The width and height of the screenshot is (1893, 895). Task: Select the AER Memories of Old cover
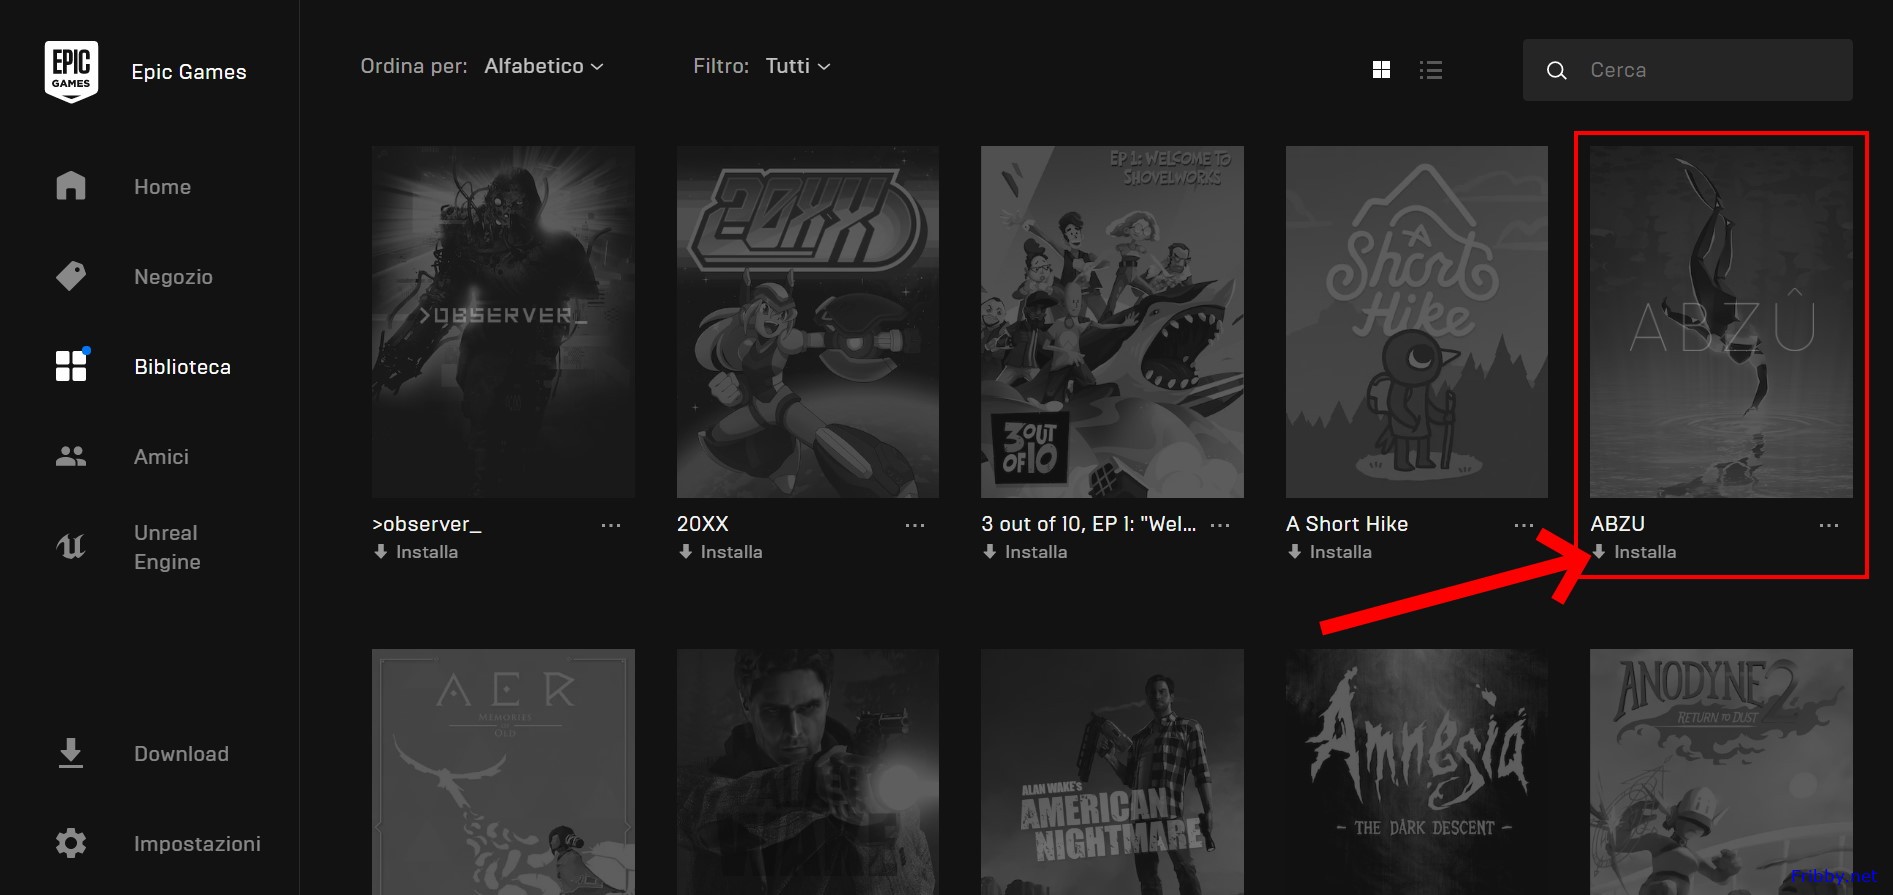[503, 772]
